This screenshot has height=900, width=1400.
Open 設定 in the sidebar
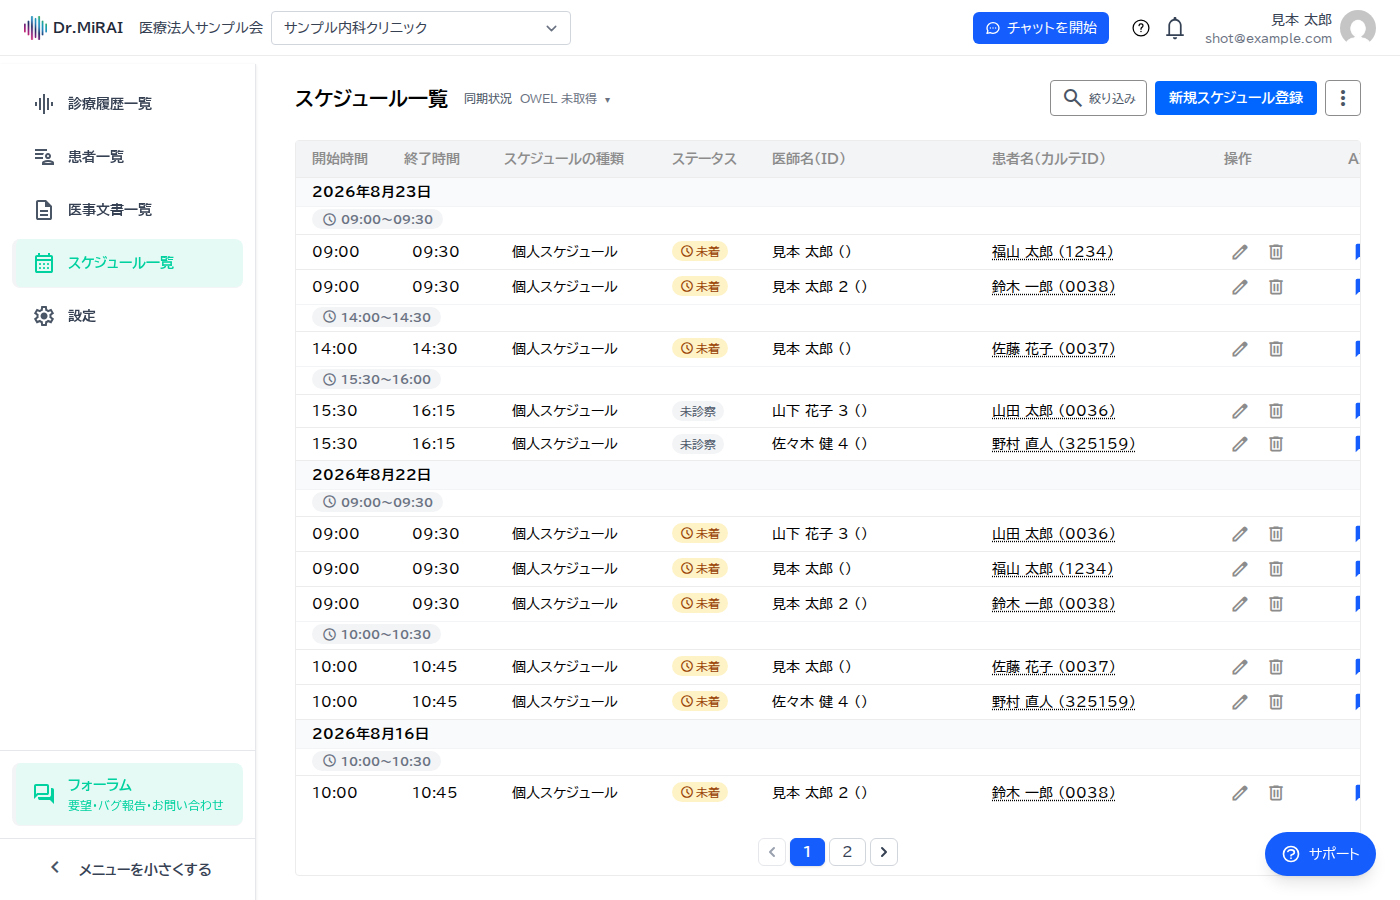click(128, 316)
